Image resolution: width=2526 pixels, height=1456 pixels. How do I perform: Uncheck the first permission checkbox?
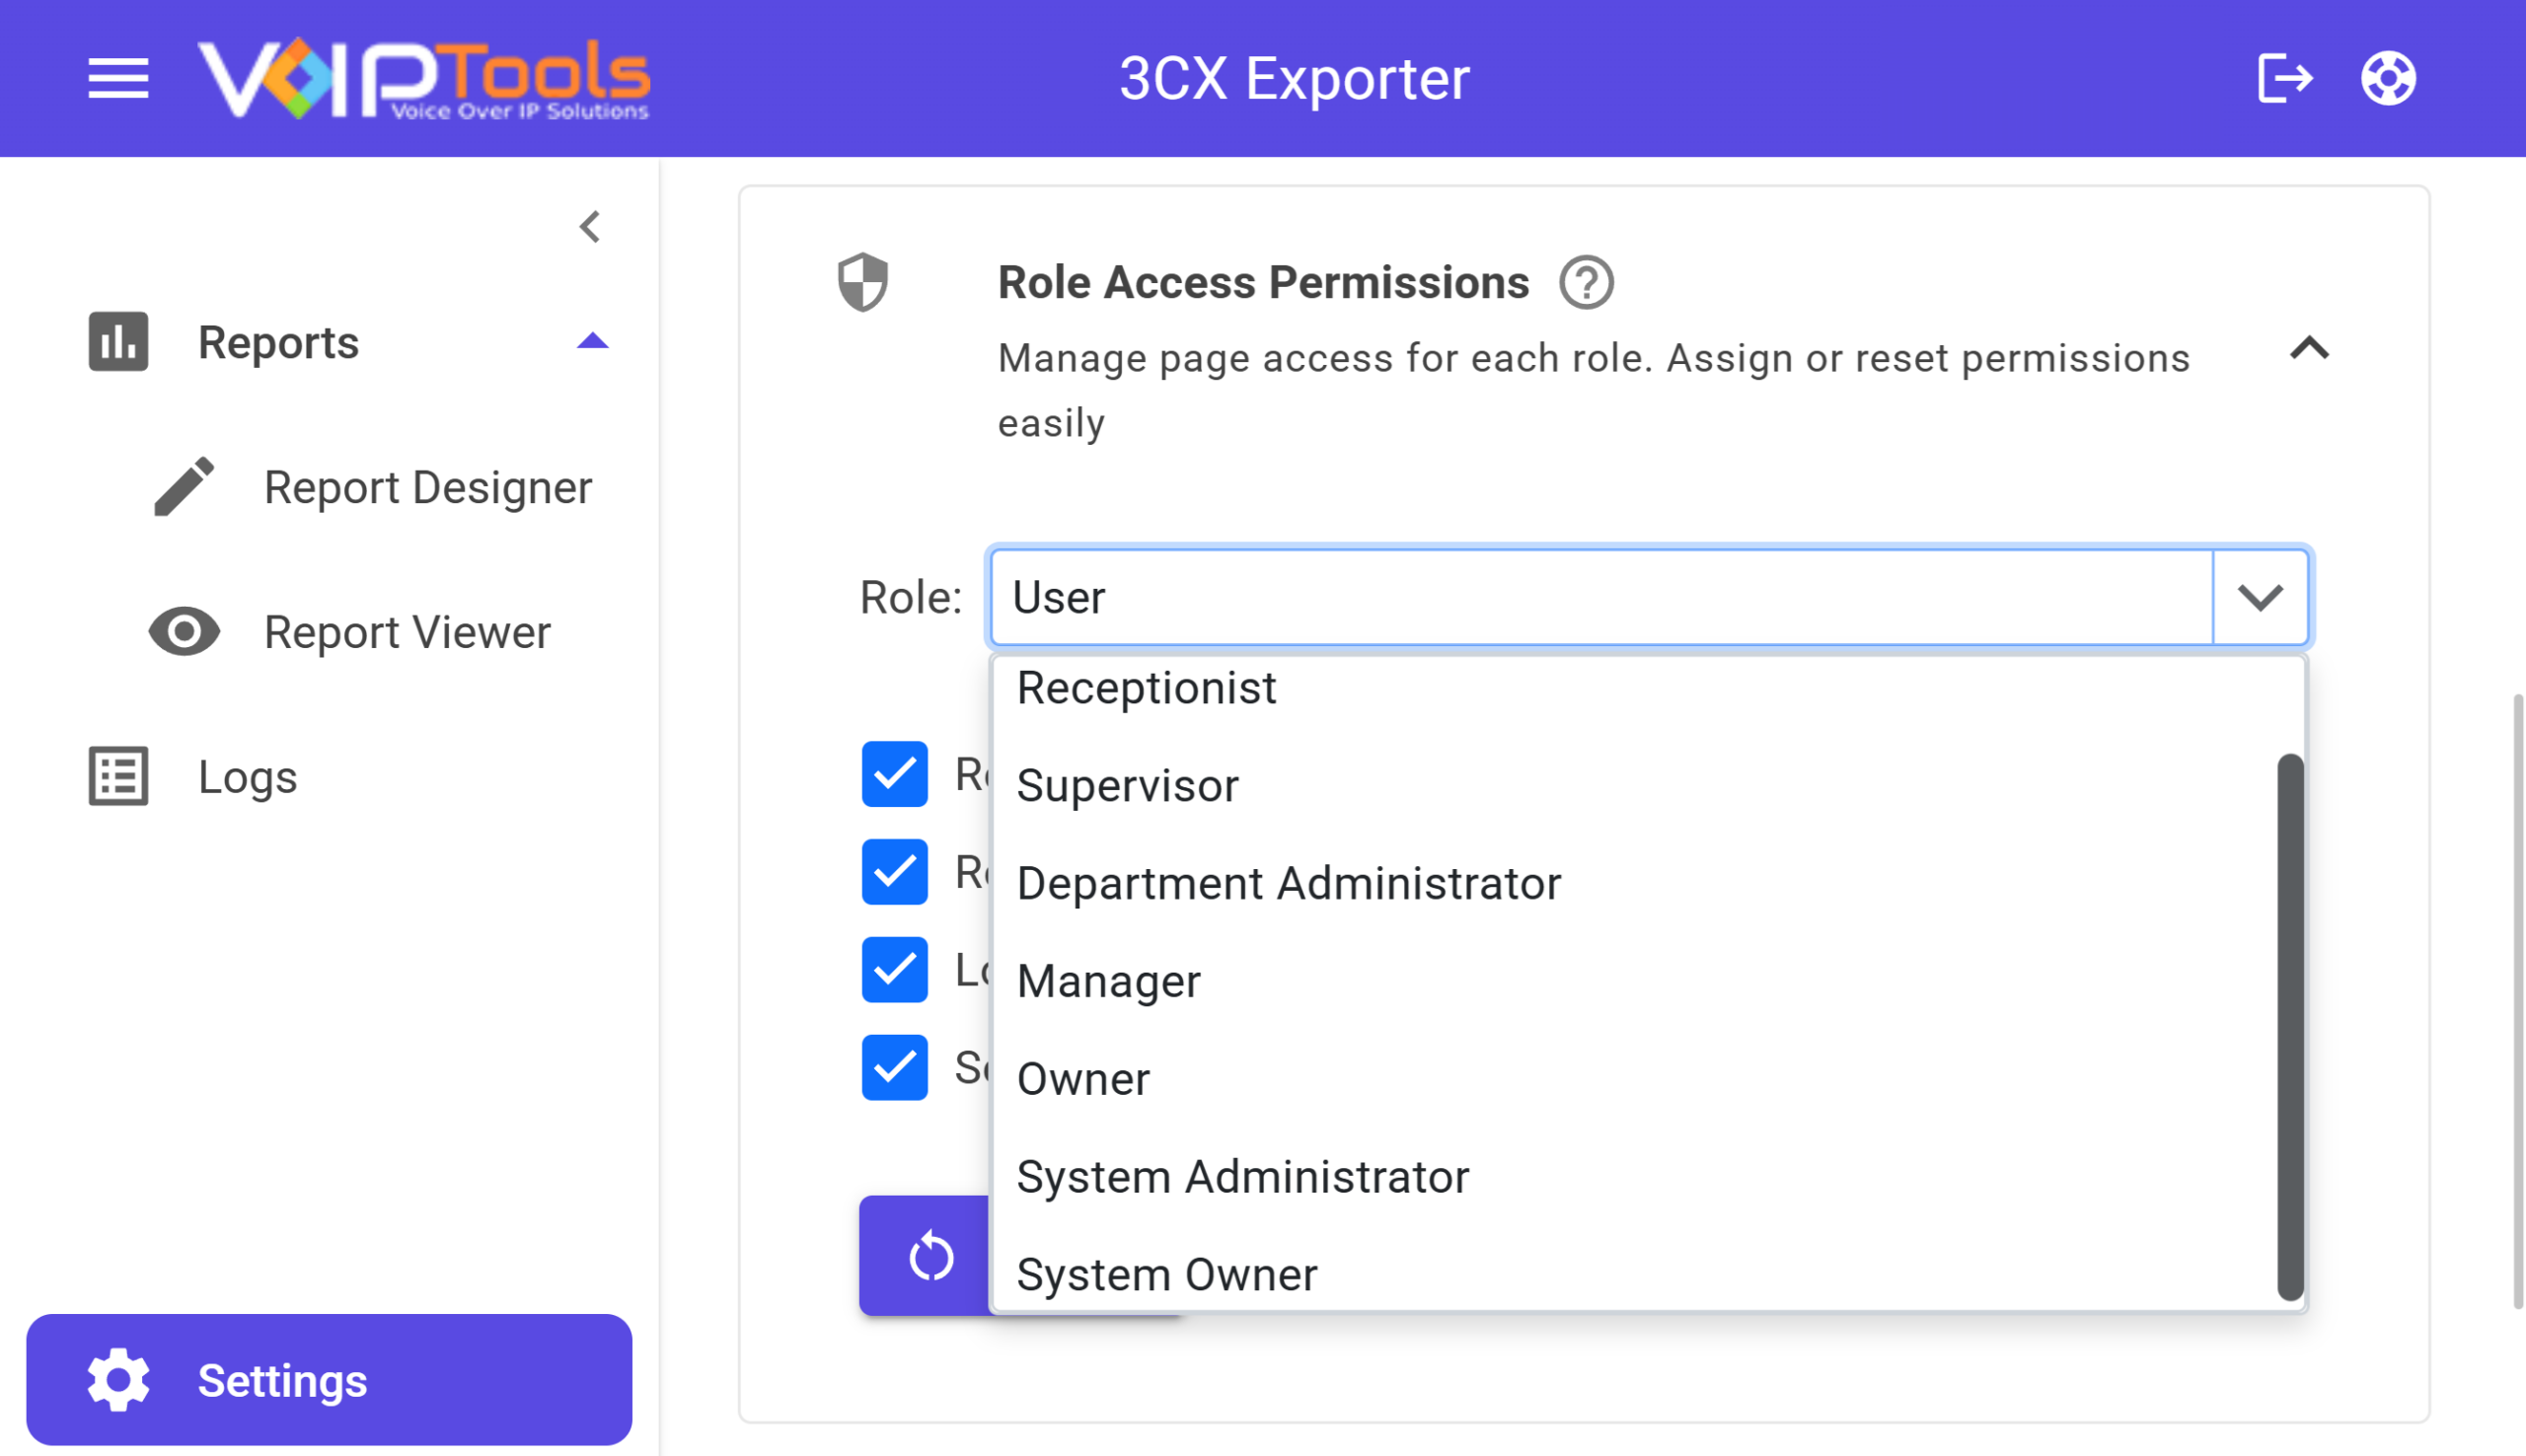894,774
